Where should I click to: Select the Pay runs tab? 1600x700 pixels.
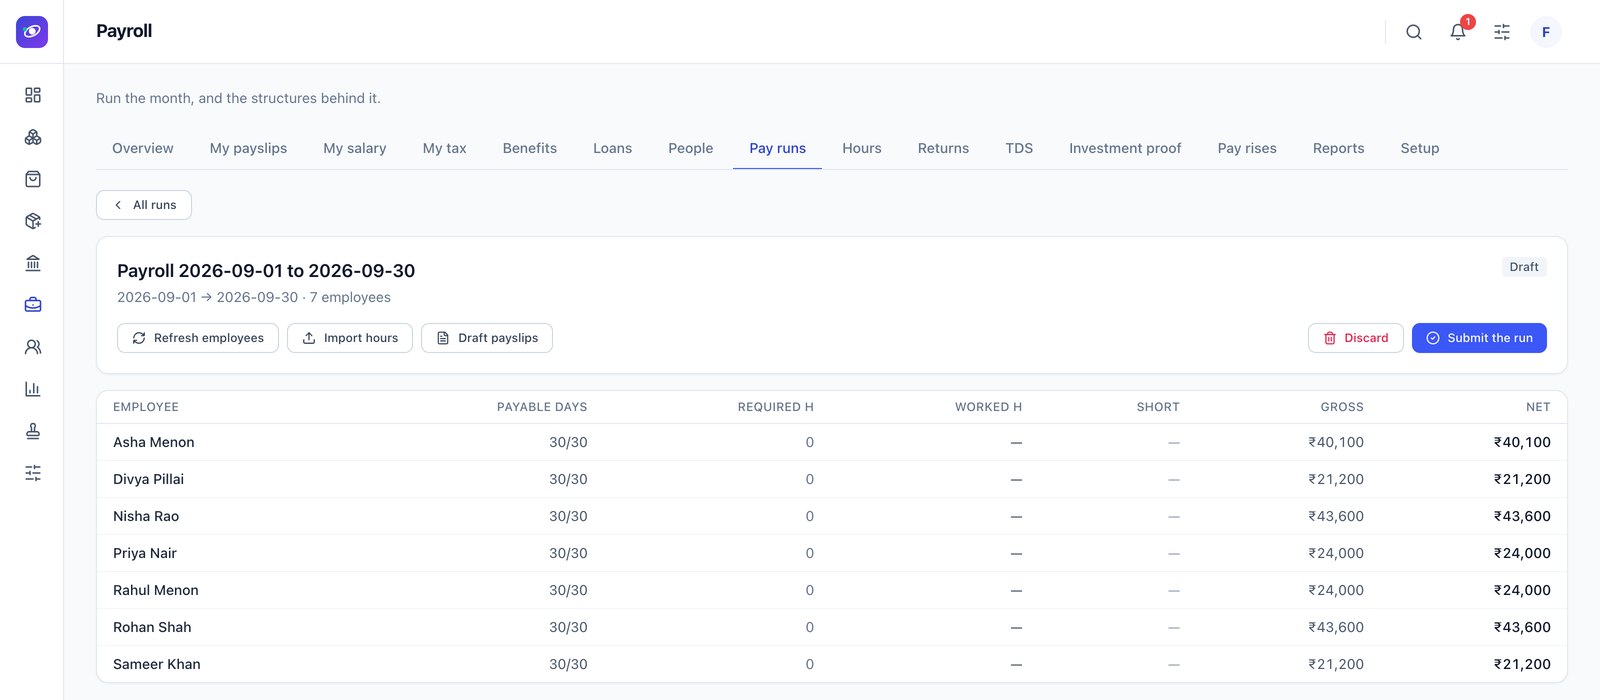[778, 148]
